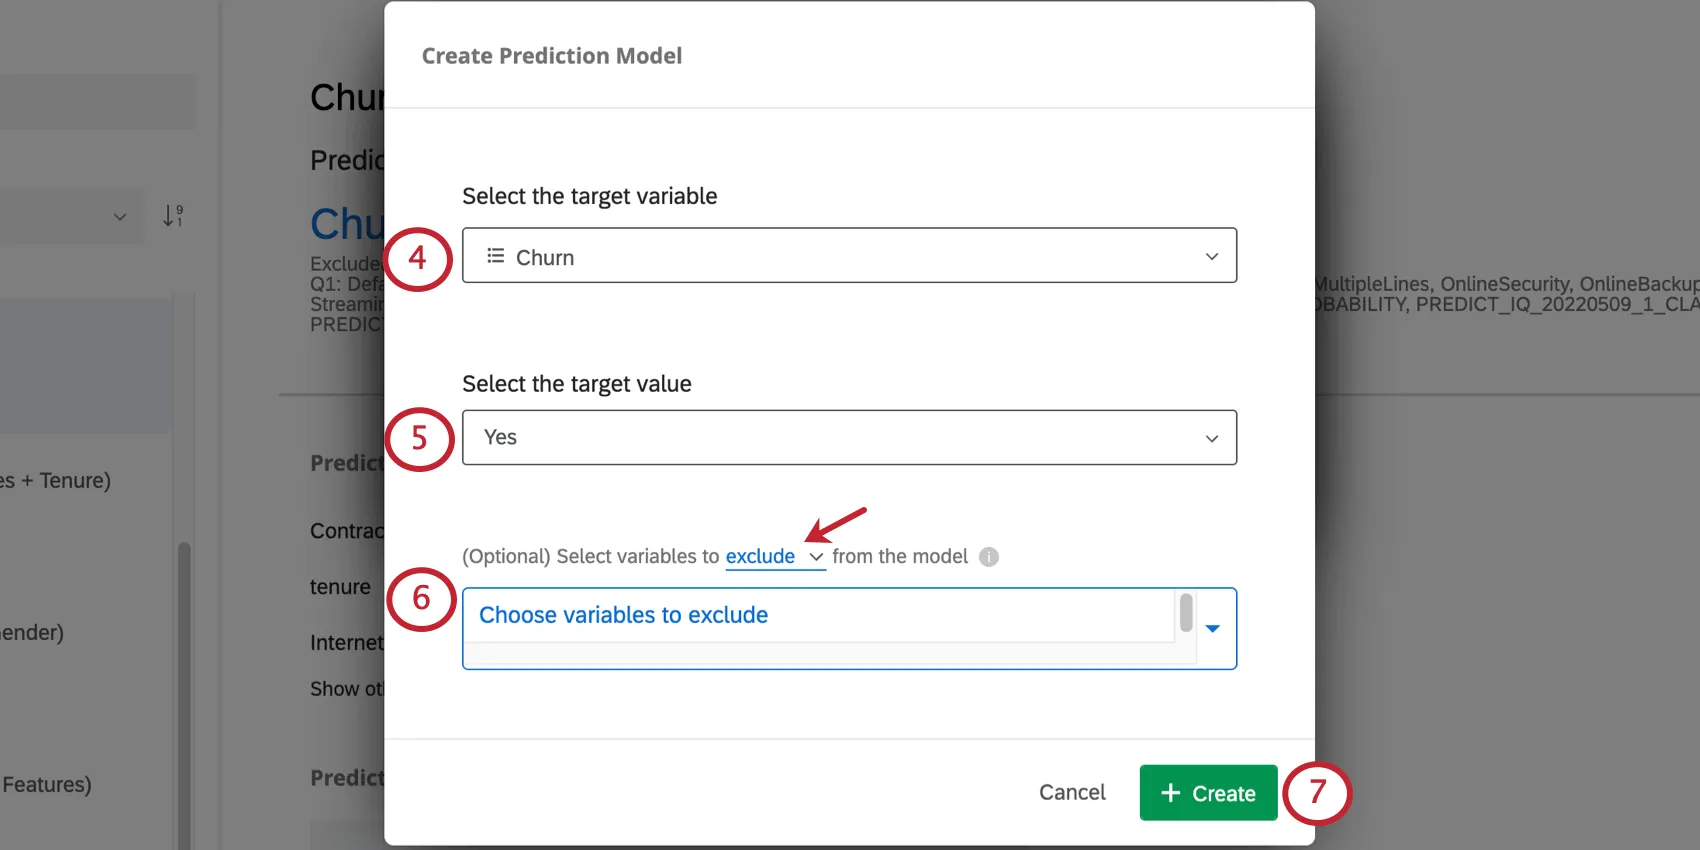Screen dimensions: 1700x850
Task: Click the red step 6 circle marker
Action: coord(421,598)
